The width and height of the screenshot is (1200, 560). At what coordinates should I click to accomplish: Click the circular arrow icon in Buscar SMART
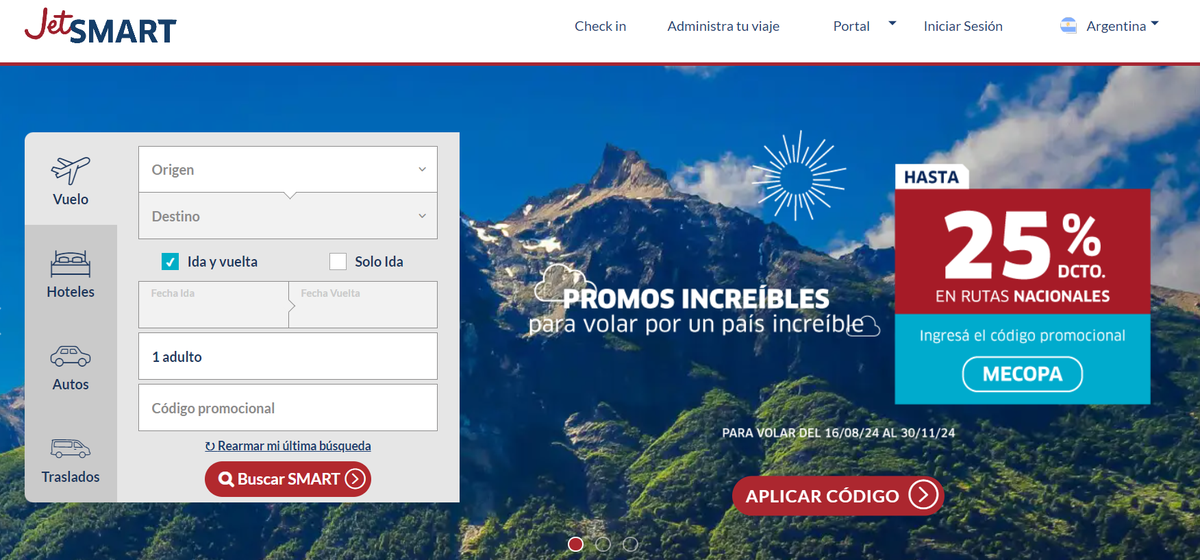click(x=355, y=479)
